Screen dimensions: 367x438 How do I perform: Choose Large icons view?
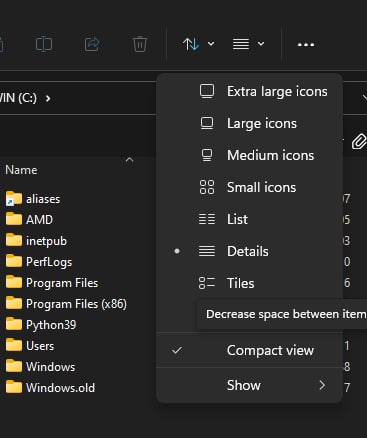[249, 123]
